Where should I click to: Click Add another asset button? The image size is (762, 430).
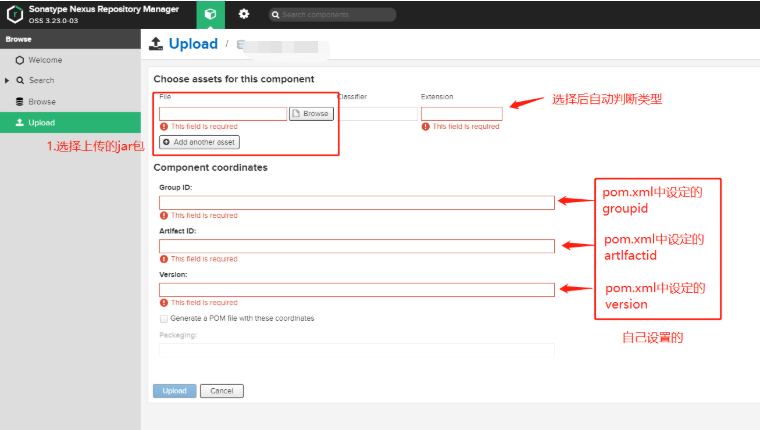199,142
